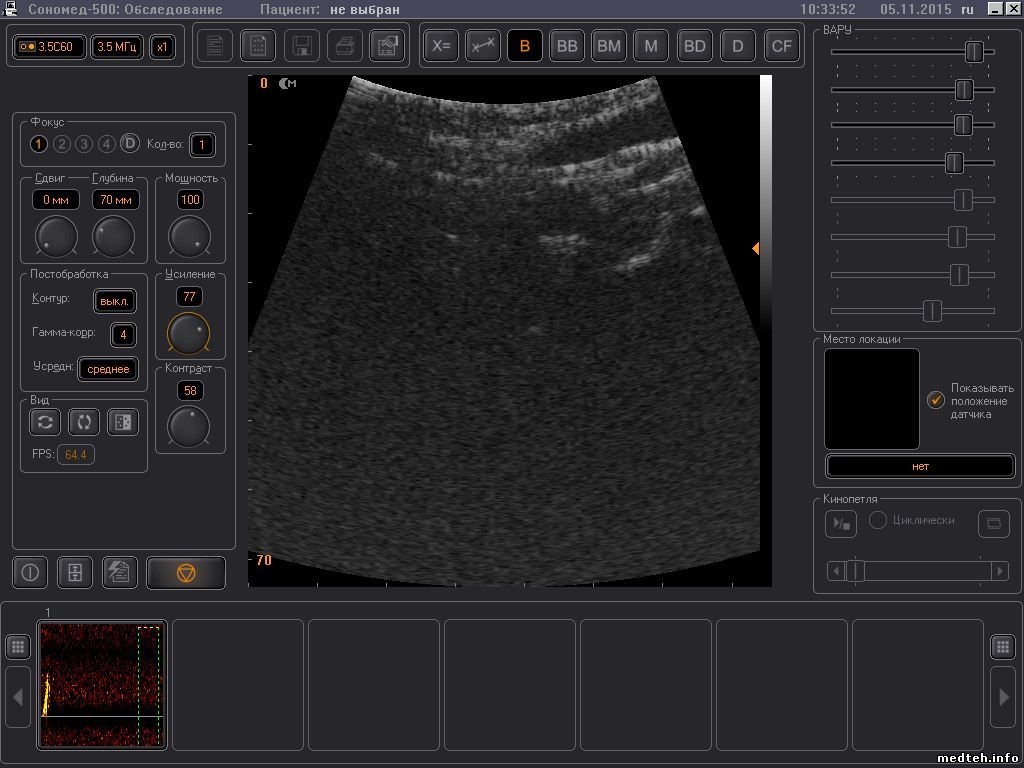Click the power icon button at bottom left

pos(30,573)
